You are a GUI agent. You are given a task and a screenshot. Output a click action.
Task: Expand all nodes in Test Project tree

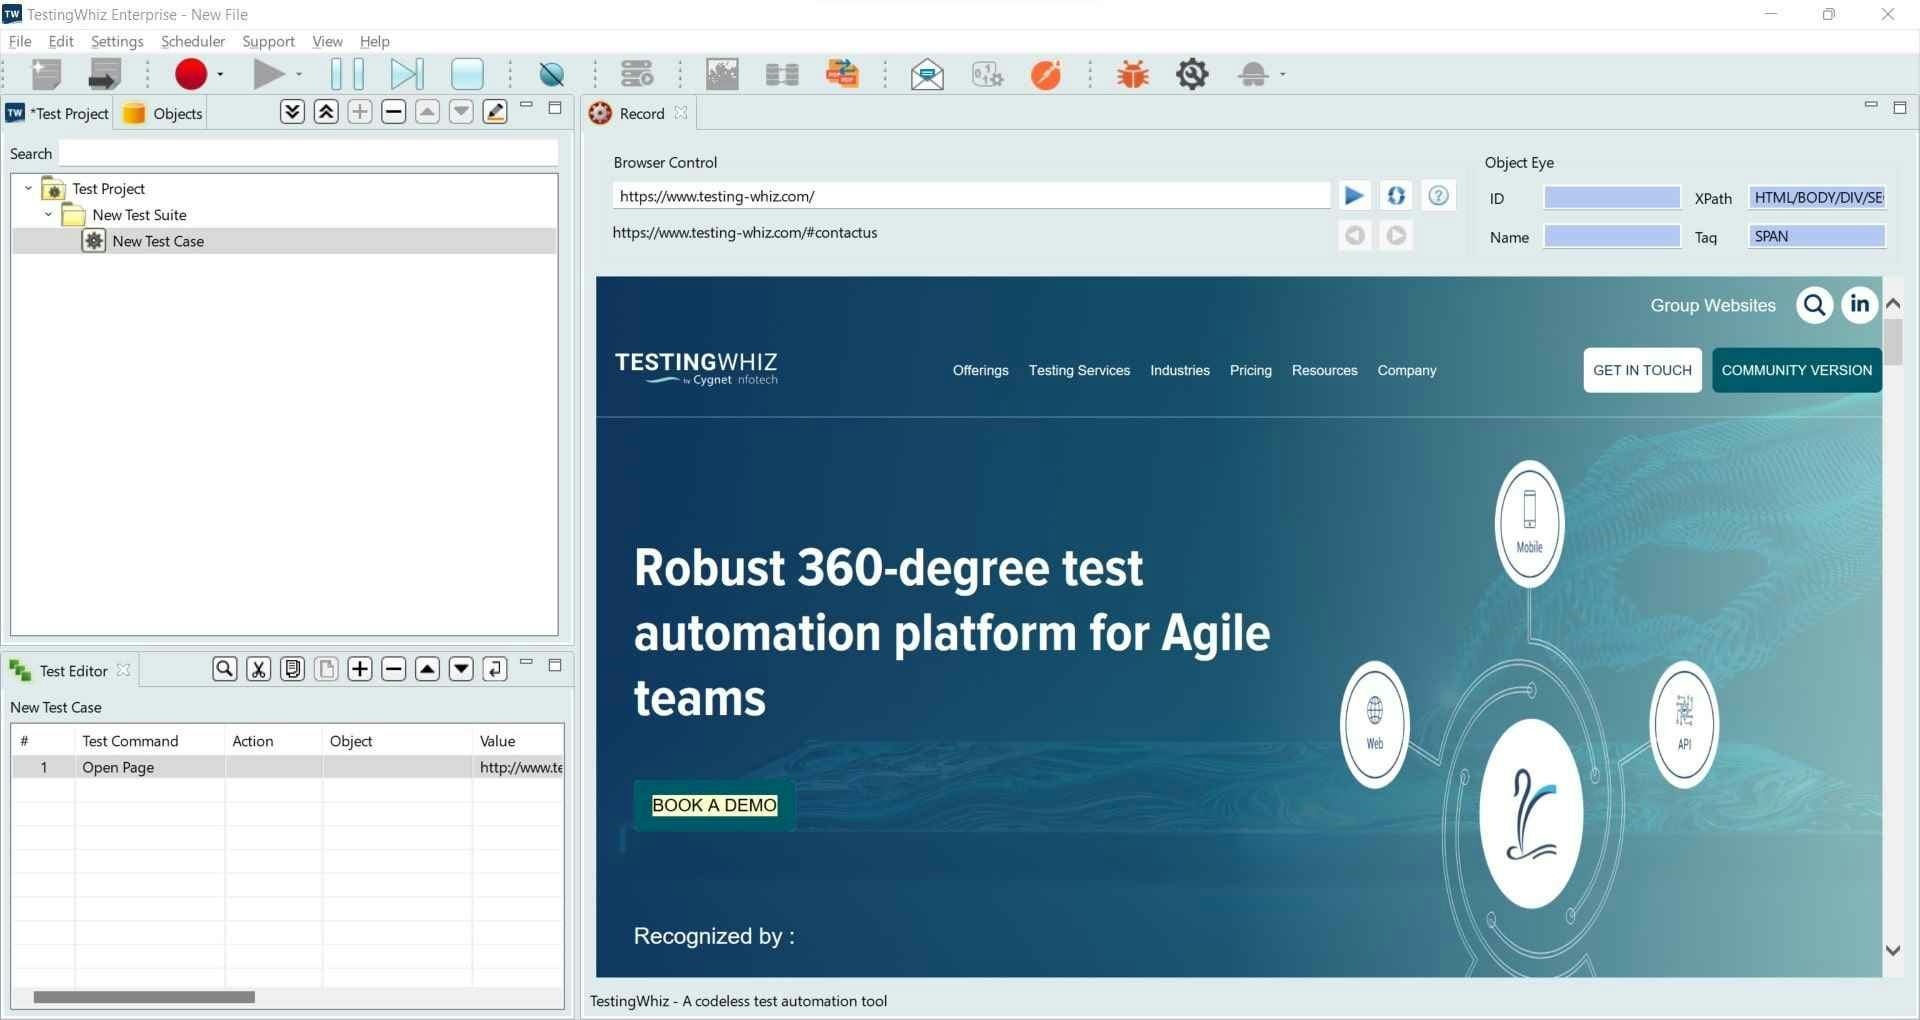[x=292, y=112]
